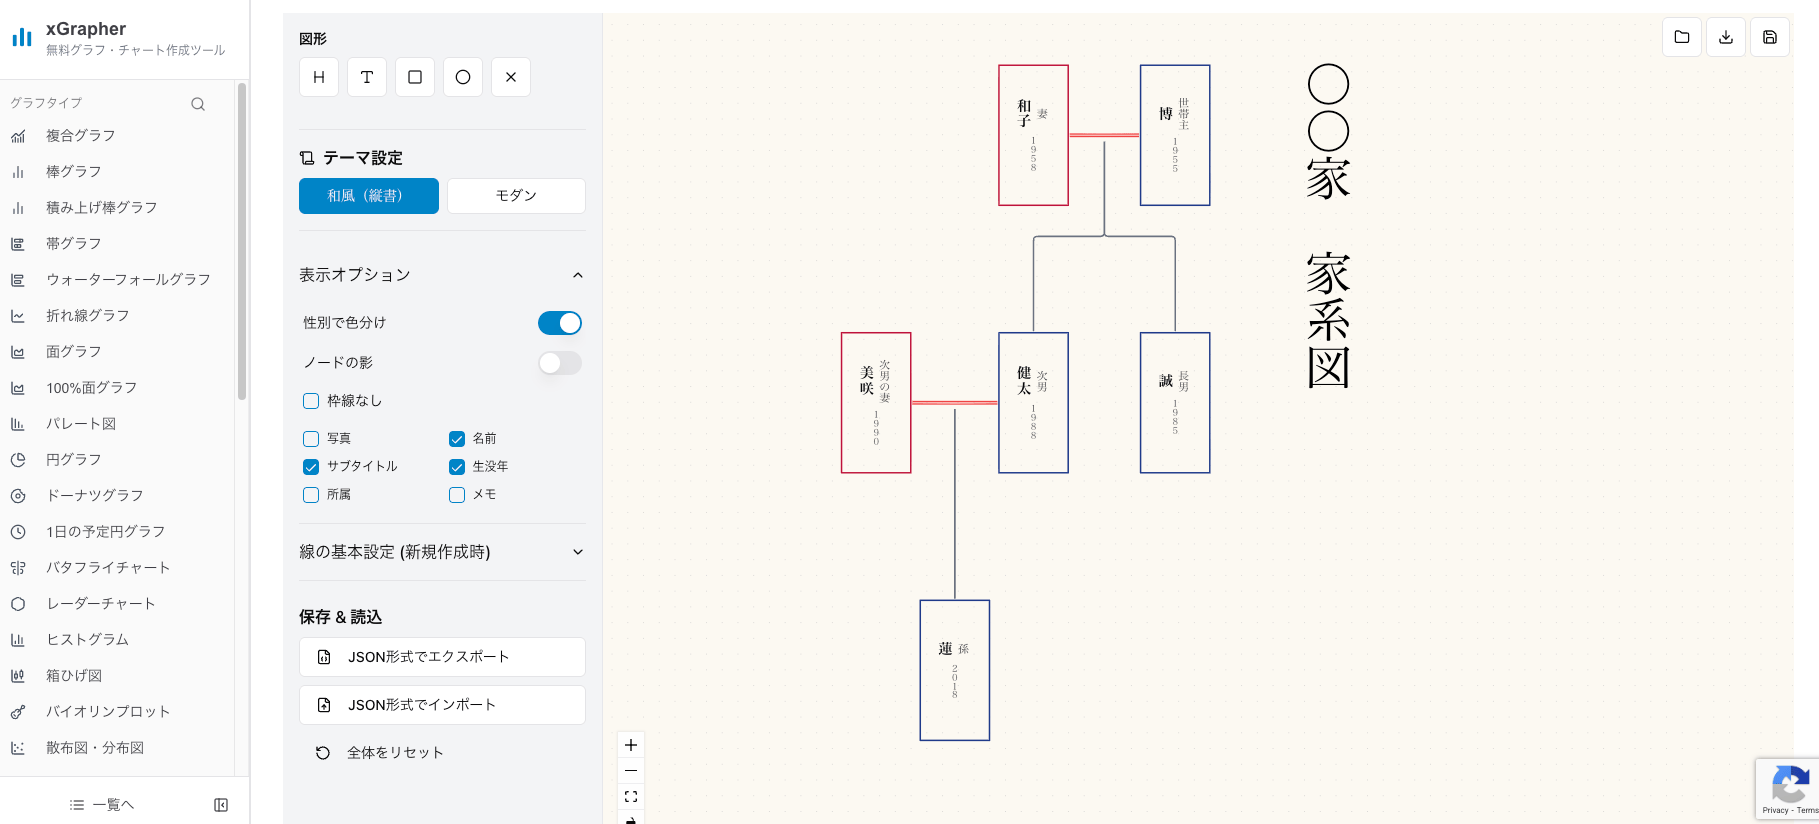
Task: Check the 写真 checkbox
Action: 311,439
